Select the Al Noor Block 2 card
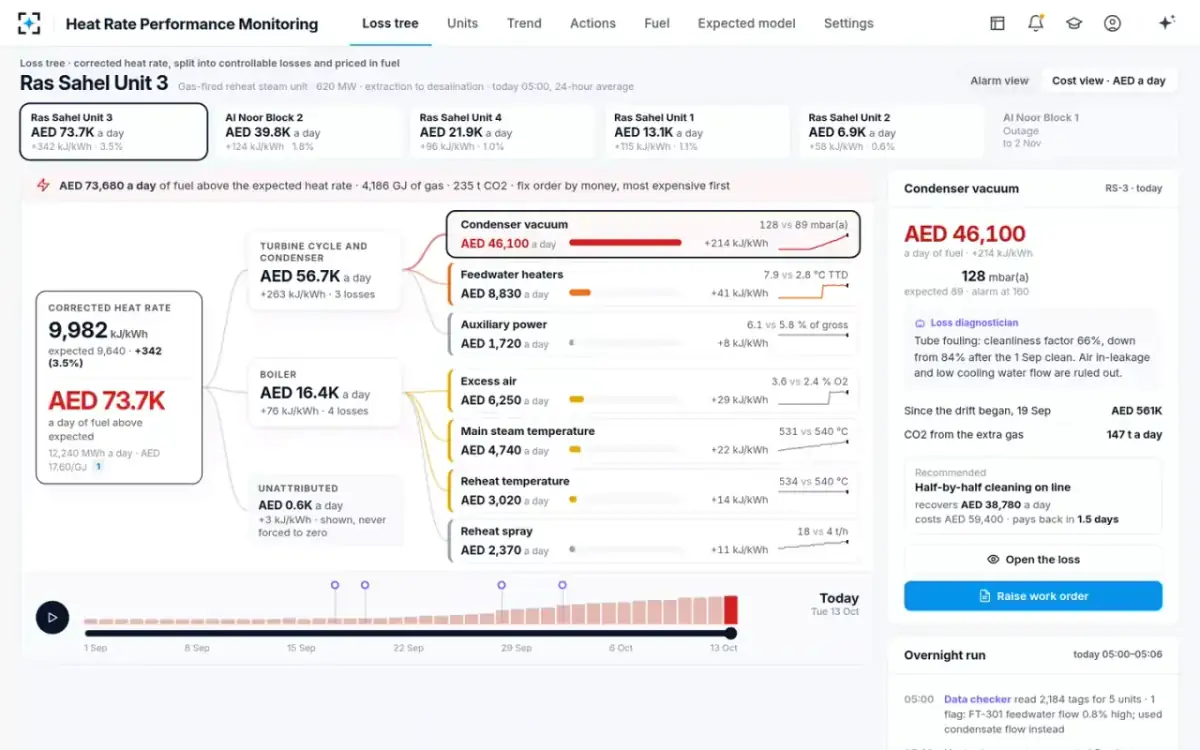The image size is (1200, 750). [308, 131]
